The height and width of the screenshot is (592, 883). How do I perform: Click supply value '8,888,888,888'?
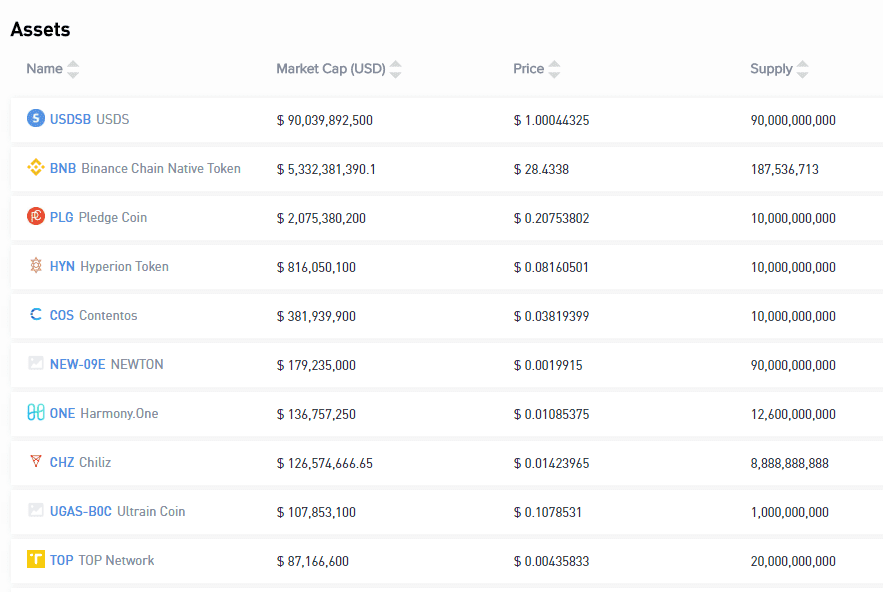(x=790, y=463)
